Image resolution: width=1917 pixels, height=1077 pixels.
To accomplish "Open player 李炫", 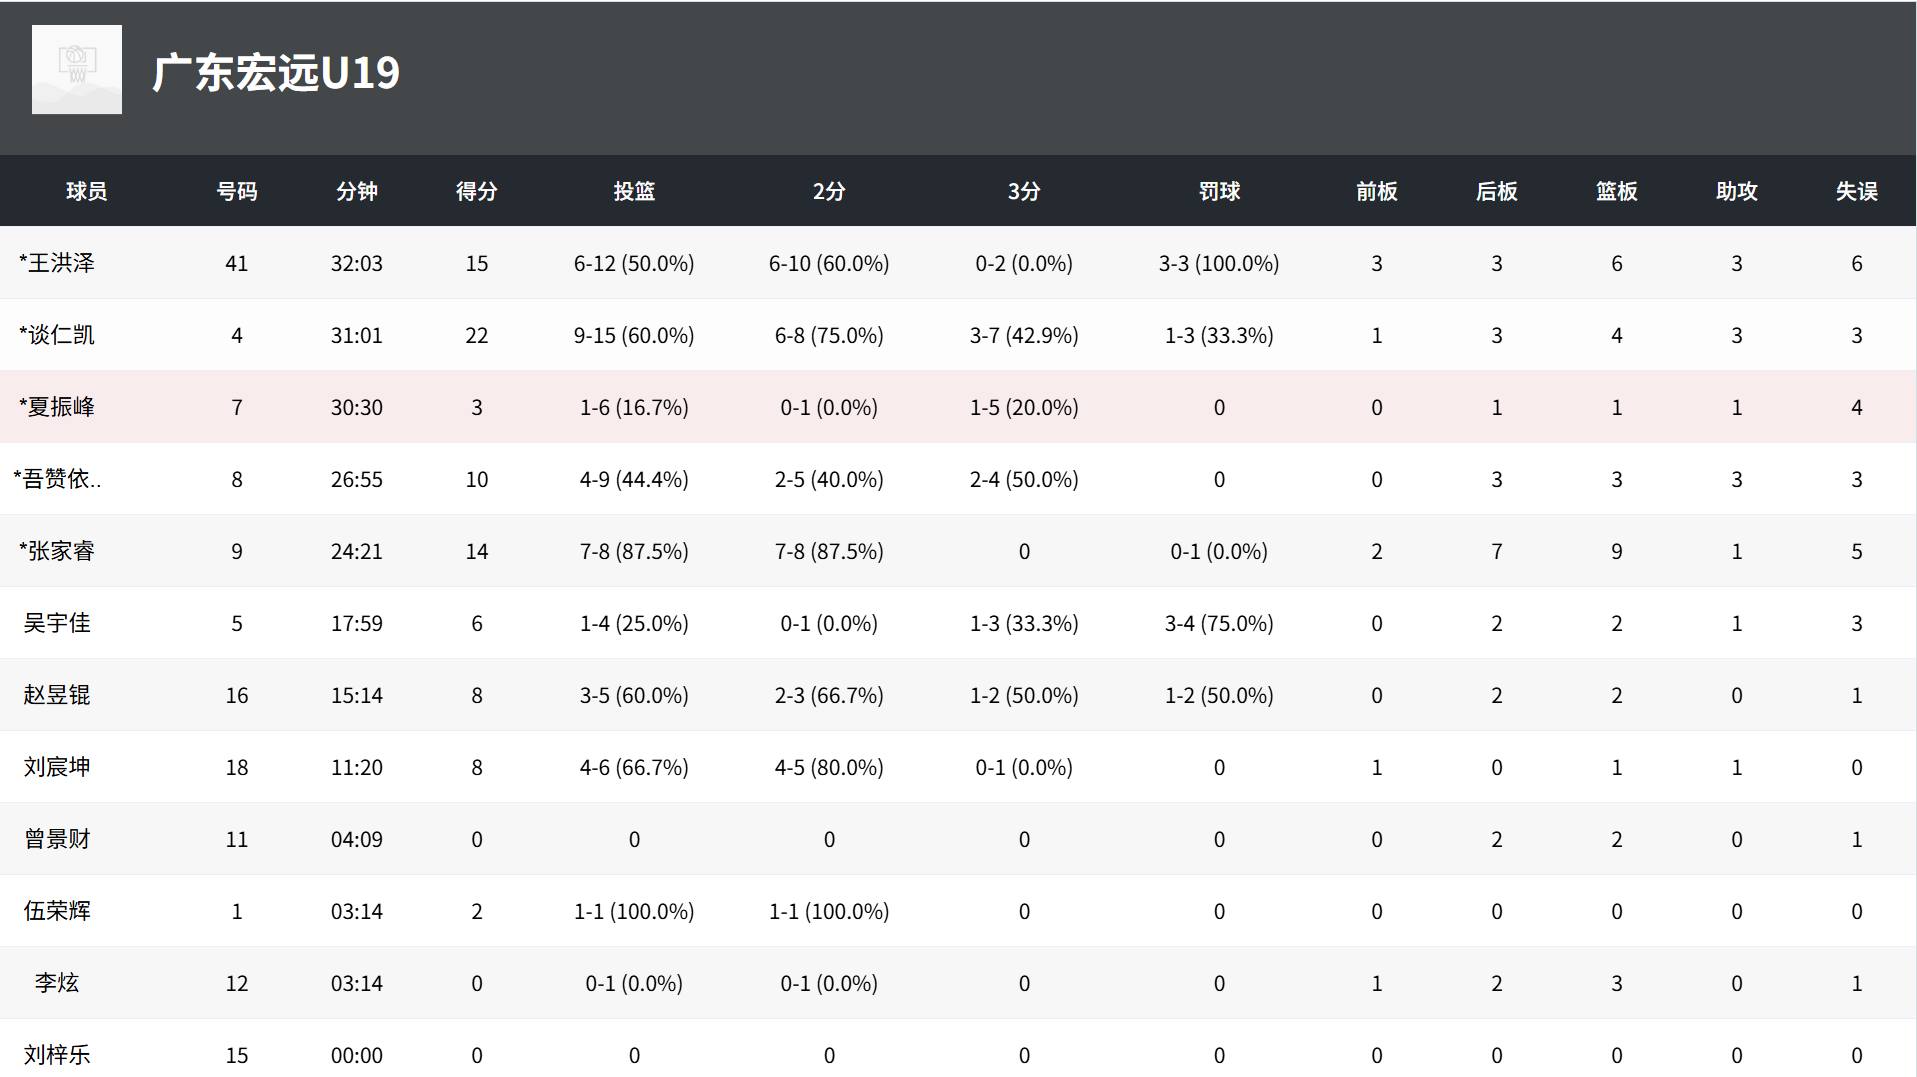I will click(57, 983).
